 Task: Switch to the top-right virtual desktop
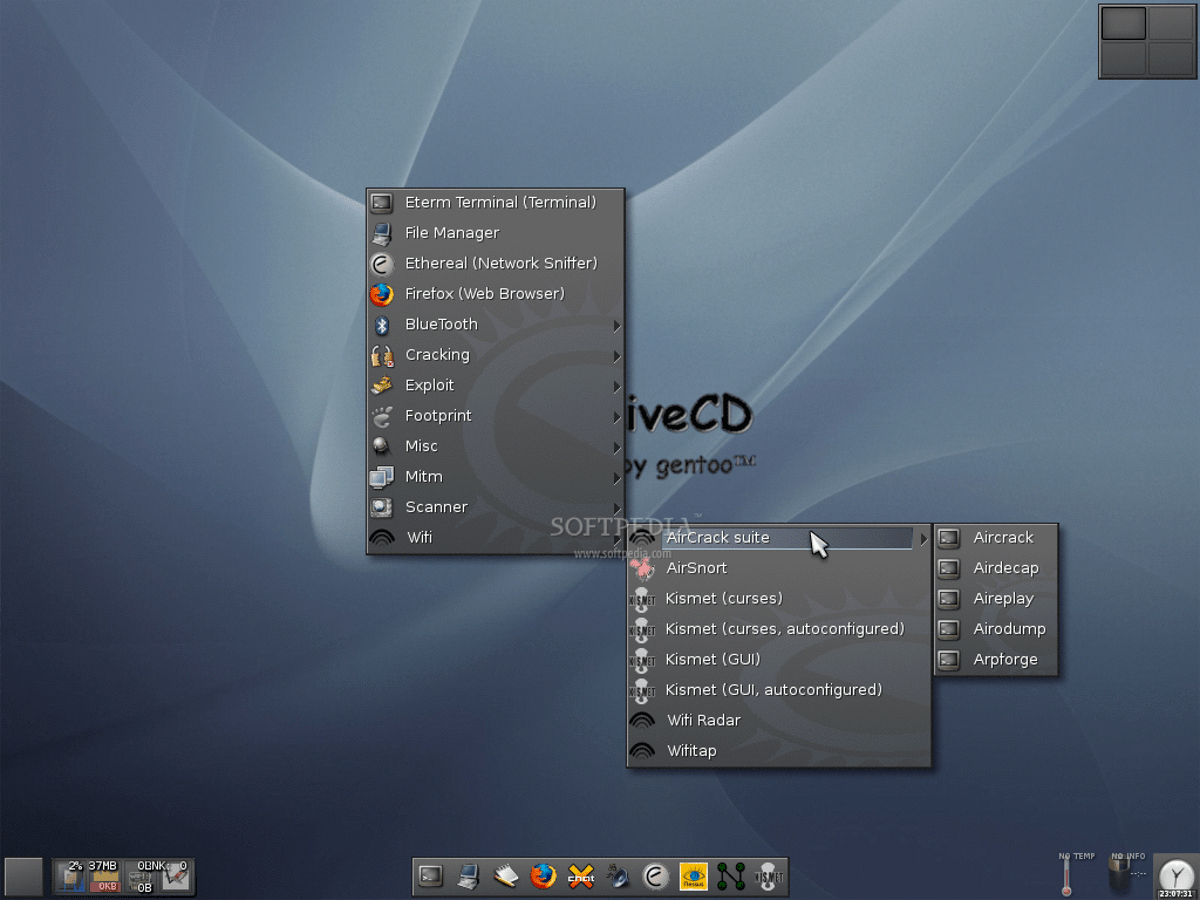click(x=1171, y=24)
